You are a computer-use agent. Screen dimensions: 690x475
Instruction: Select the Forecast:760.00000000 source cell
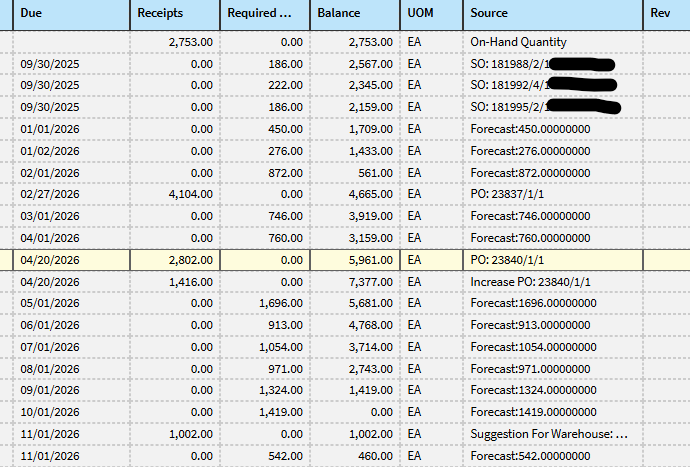coord(553,238)
